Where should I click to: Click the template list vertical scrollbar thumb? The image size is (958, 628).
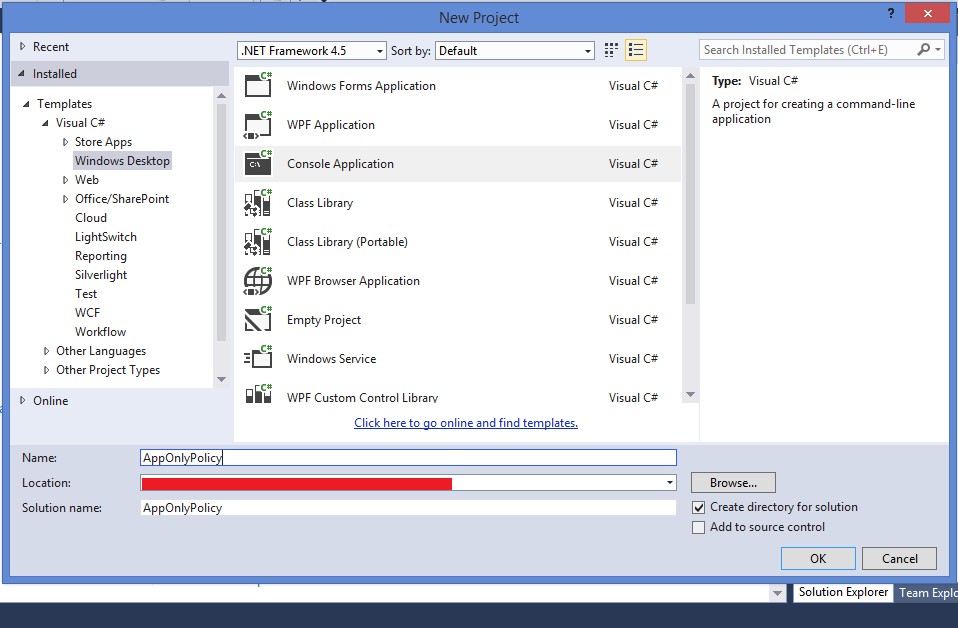[x=690, y=194]
